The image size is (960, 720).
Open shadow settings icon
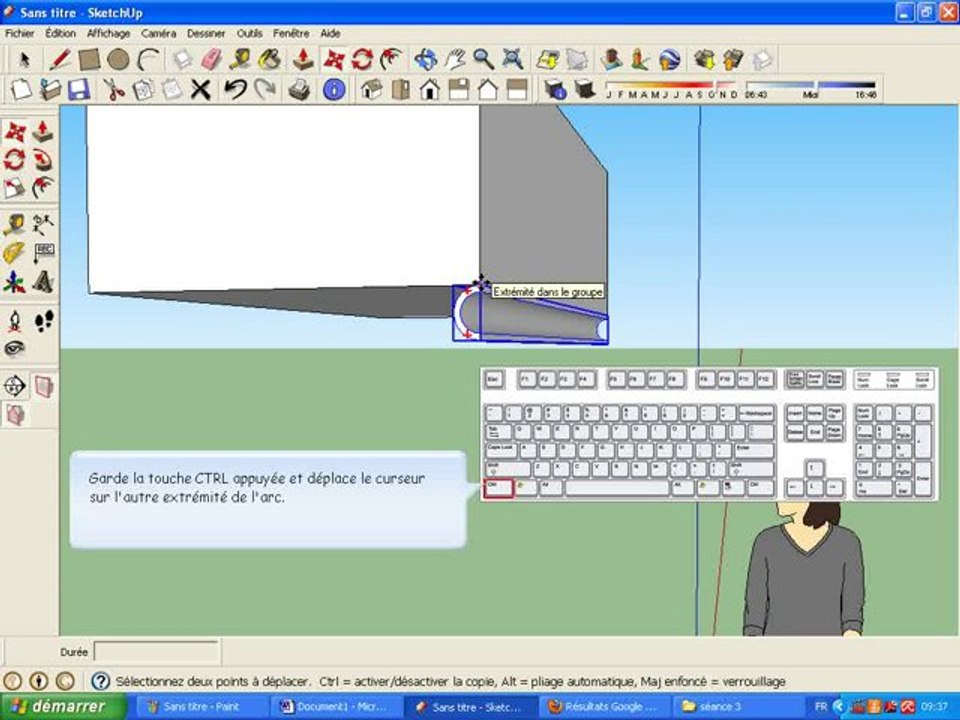pos(556,89)
